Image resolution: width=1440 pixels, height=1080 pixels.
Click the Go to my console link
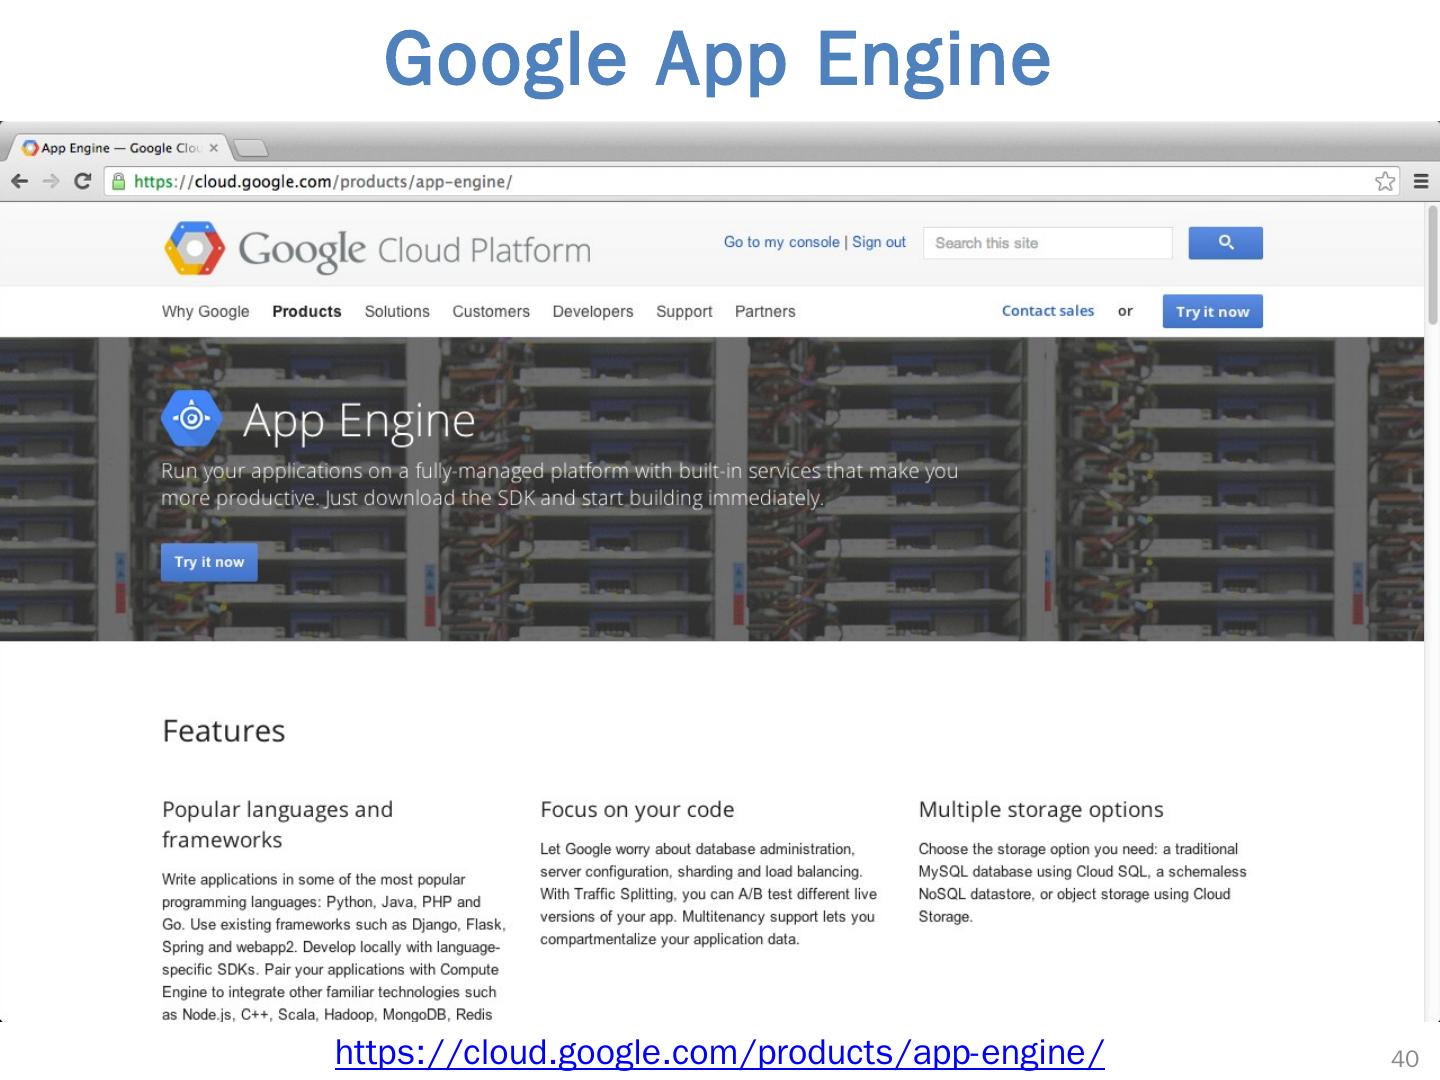pyautogui.click(x=781, y=242)
